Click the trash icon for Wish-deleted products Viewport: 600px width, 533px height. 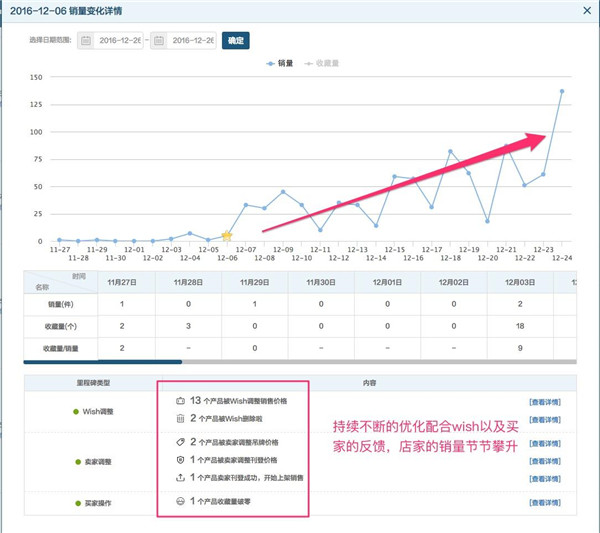[x=180, y=417]
